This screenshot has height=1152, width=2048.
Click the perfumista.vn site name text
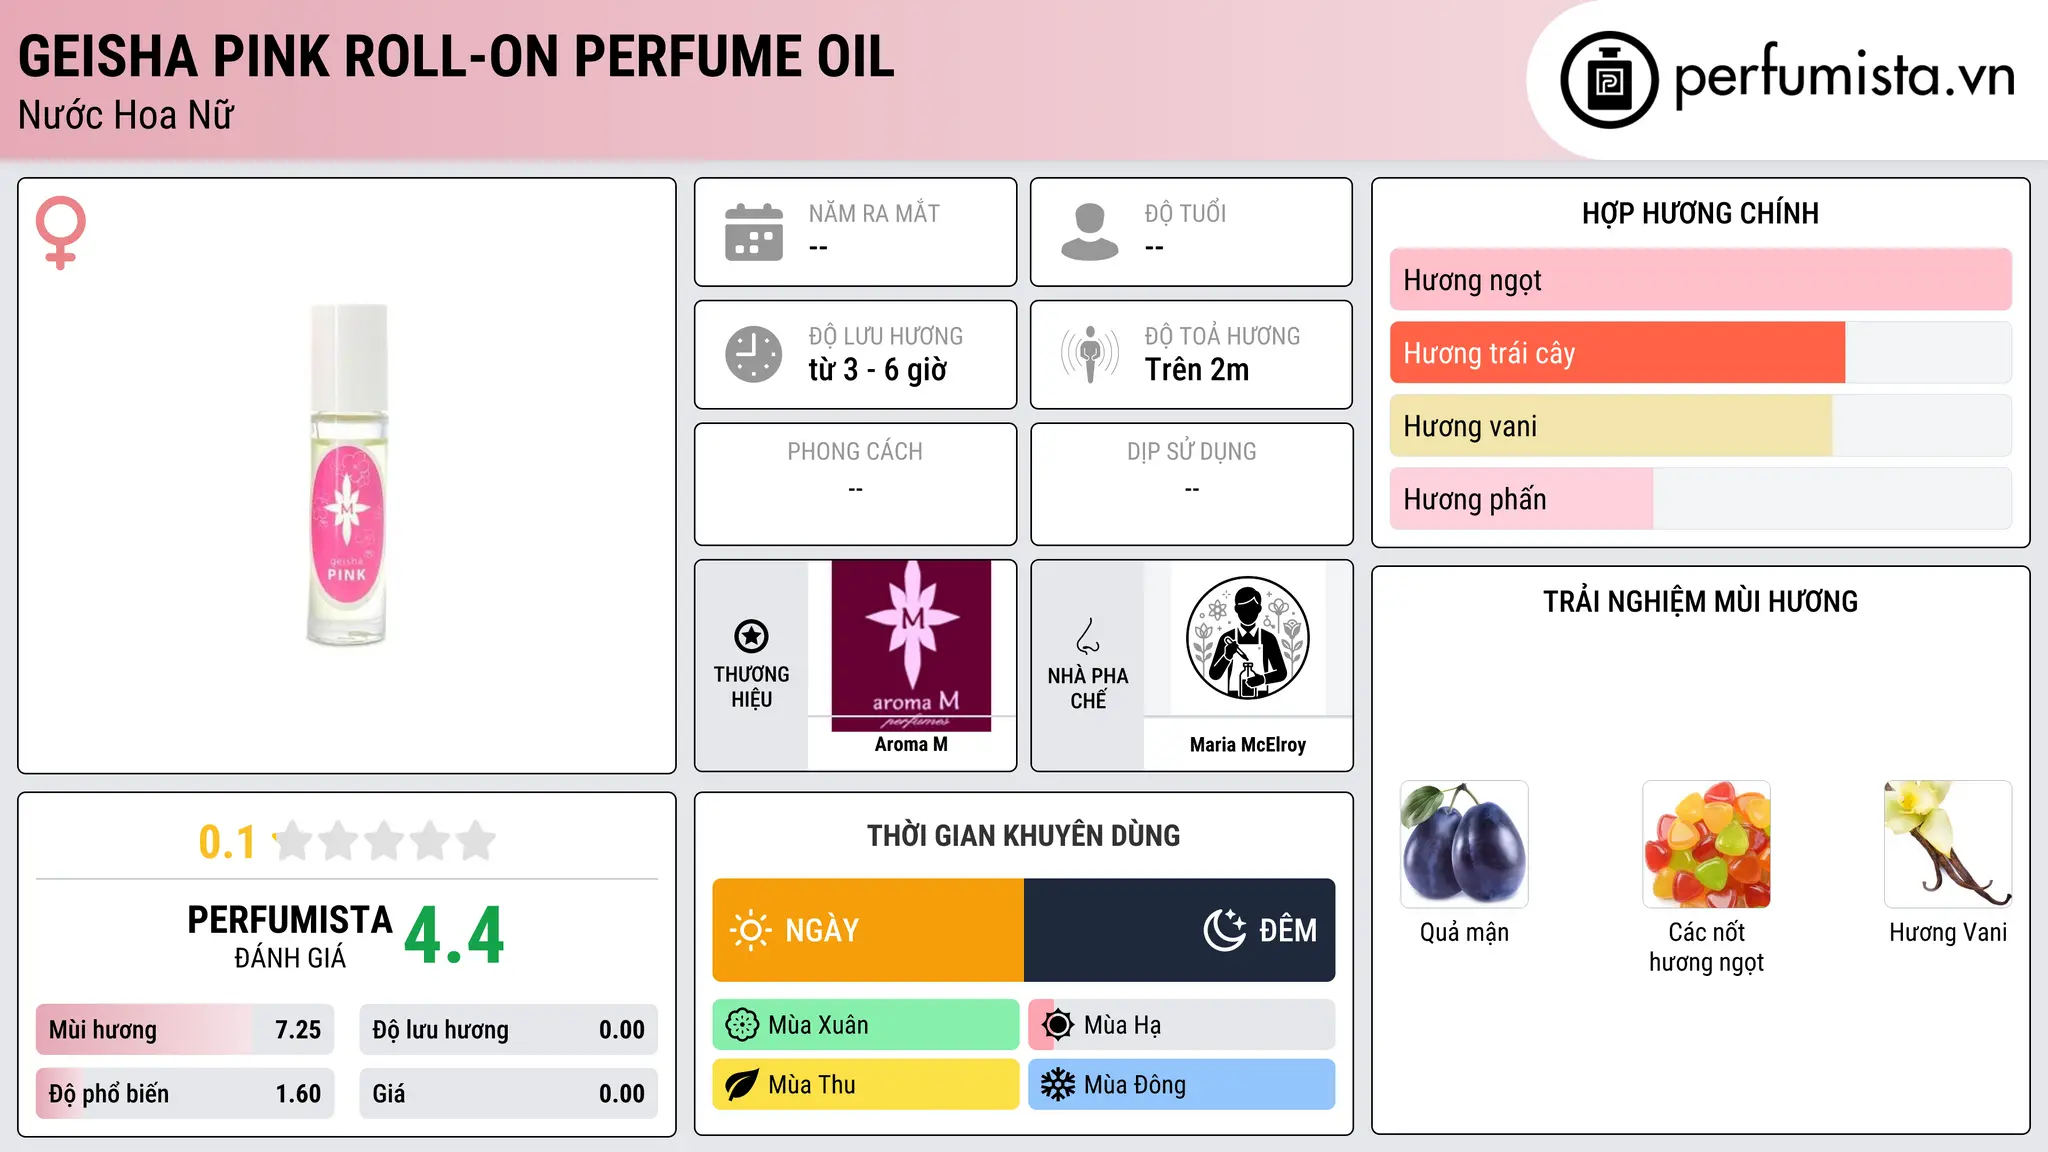[1845, 76]
